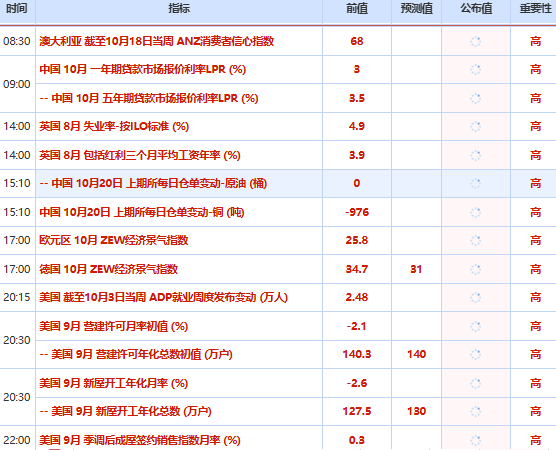
Task: Open 美国 ADP就业周度发布变动 (万人) indicator
Action: pyautogui.click(x=163, y=297)
